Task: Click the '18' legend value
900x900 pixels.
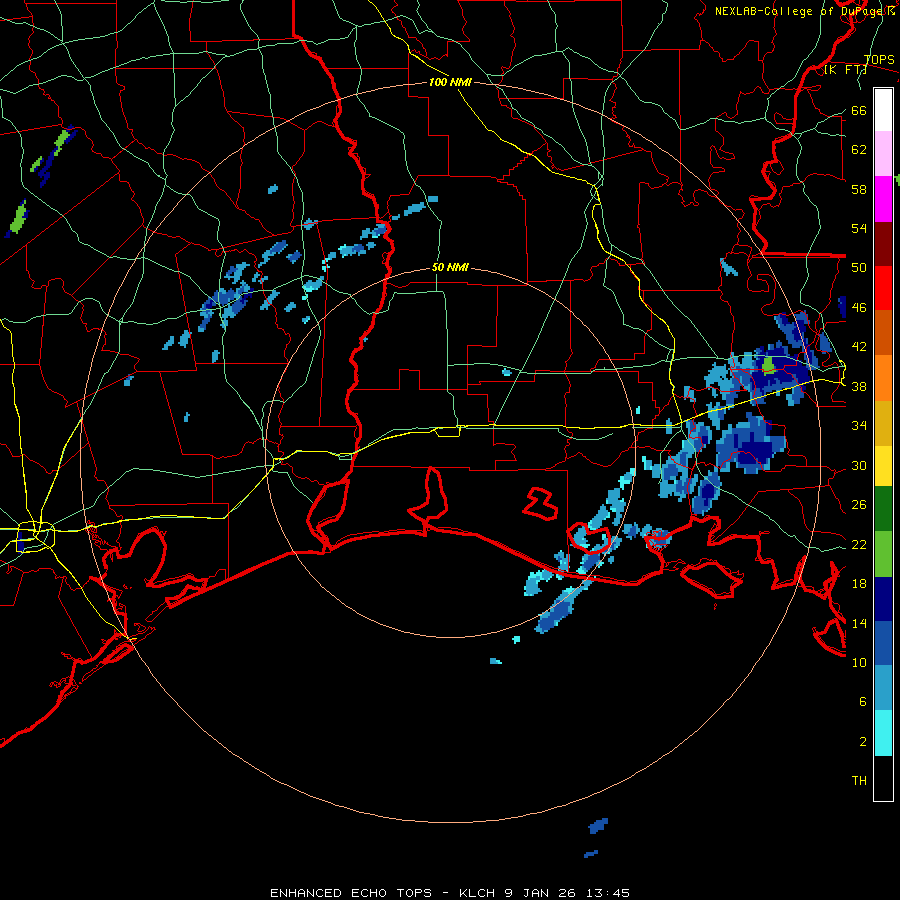Action: [x=859, y=584]
